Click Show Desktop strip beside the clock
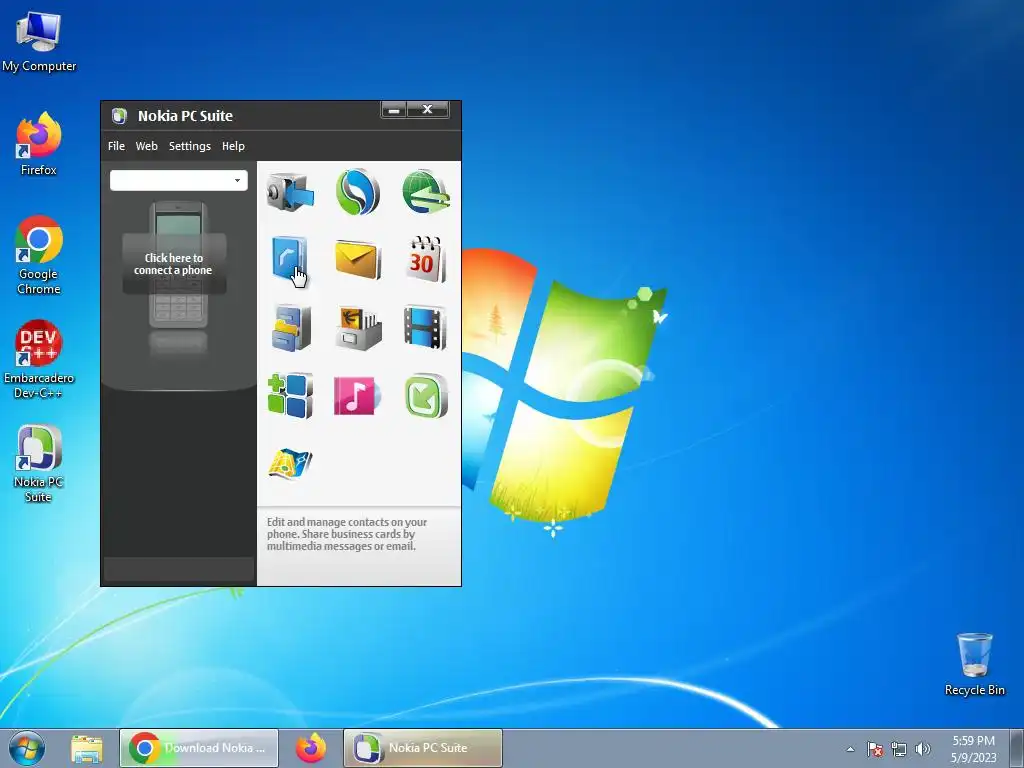This screenshot has width=1024, height=768. coord(1017,748)
